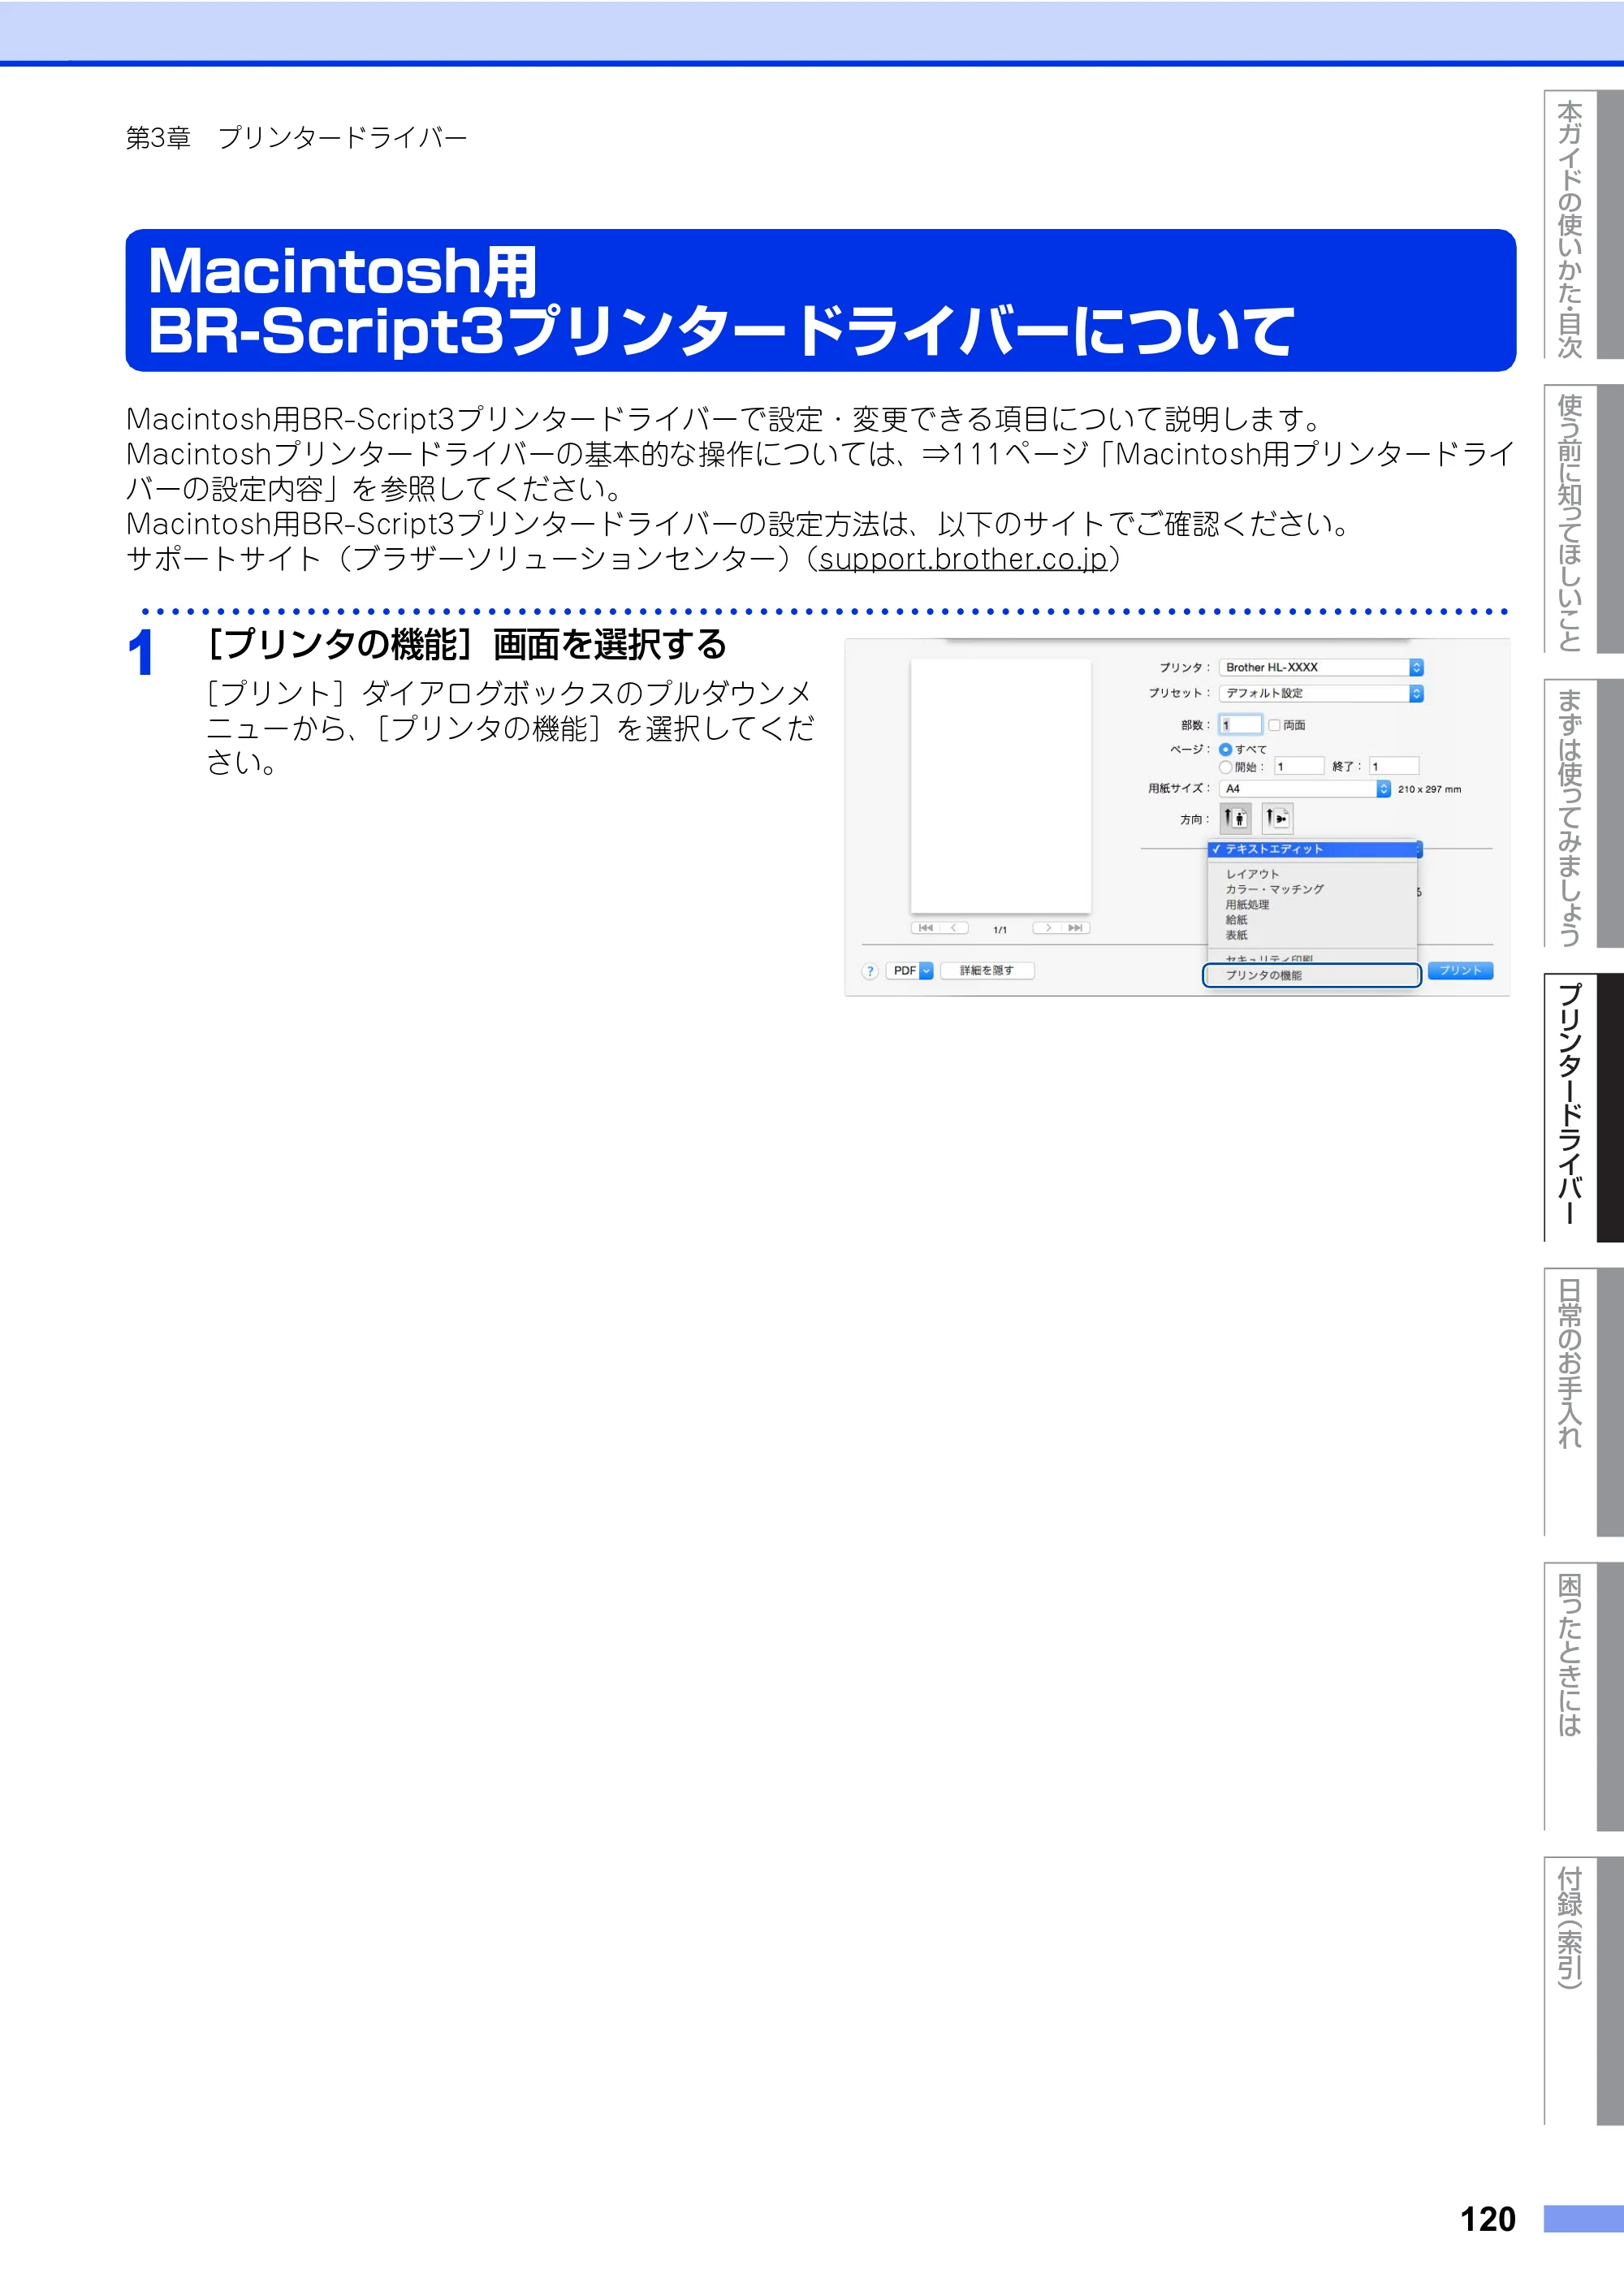1624x2295 pixels.
Task: Open the A4 paper size dropdown
Action: [x=1305, y=789]
